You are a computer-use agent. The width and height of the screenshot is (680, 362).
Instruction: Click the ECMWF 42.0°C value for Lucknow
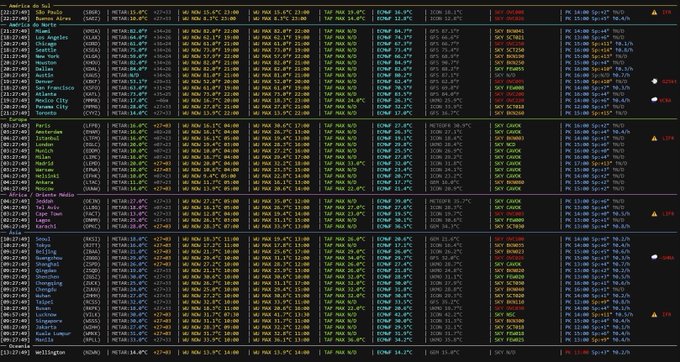pyautogui.click(x=394, y=314)
